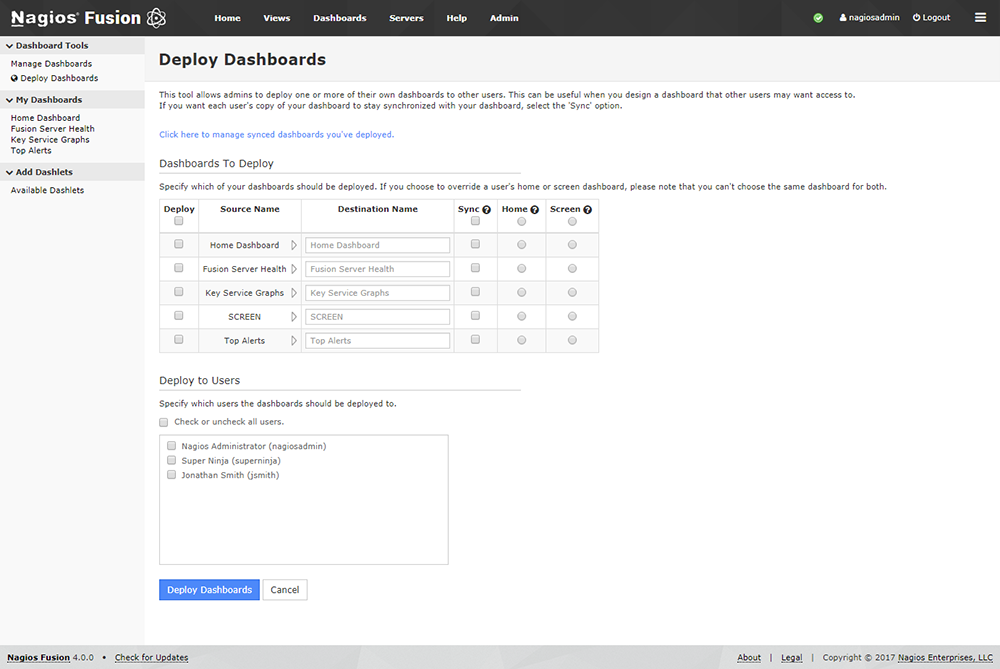1000x669 pixels.
Task: Open the Admin menu in top navigation
Action: 504,18
